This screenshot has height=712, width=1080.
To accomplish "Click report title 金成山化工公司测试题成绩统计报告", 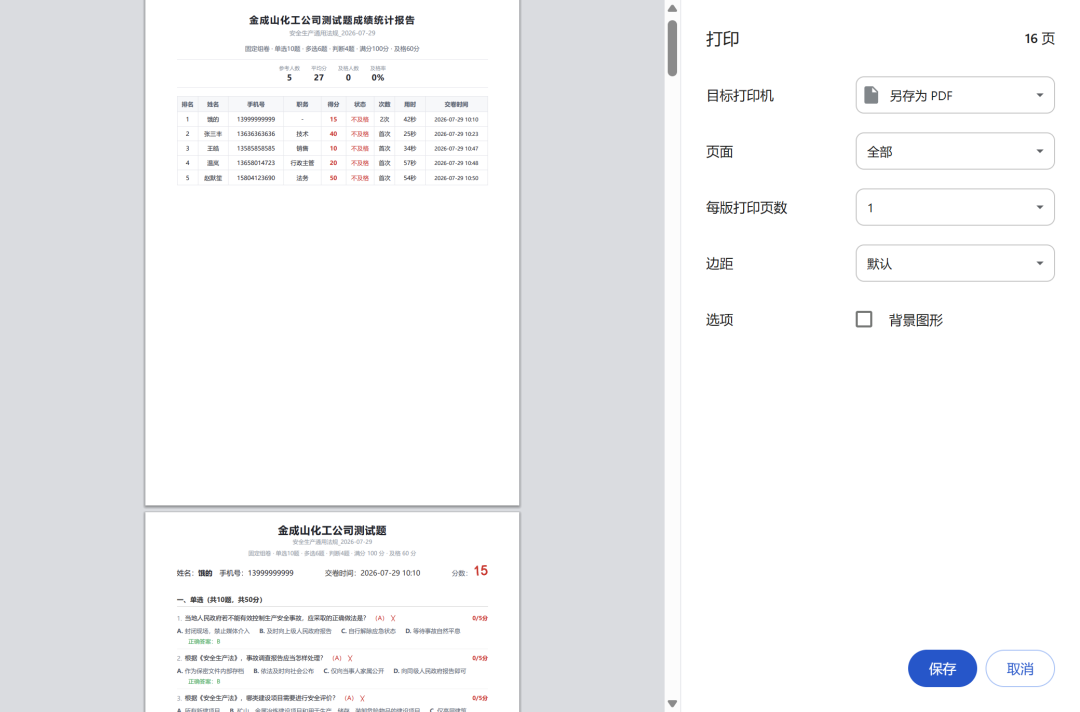I will tap(332, 20).
